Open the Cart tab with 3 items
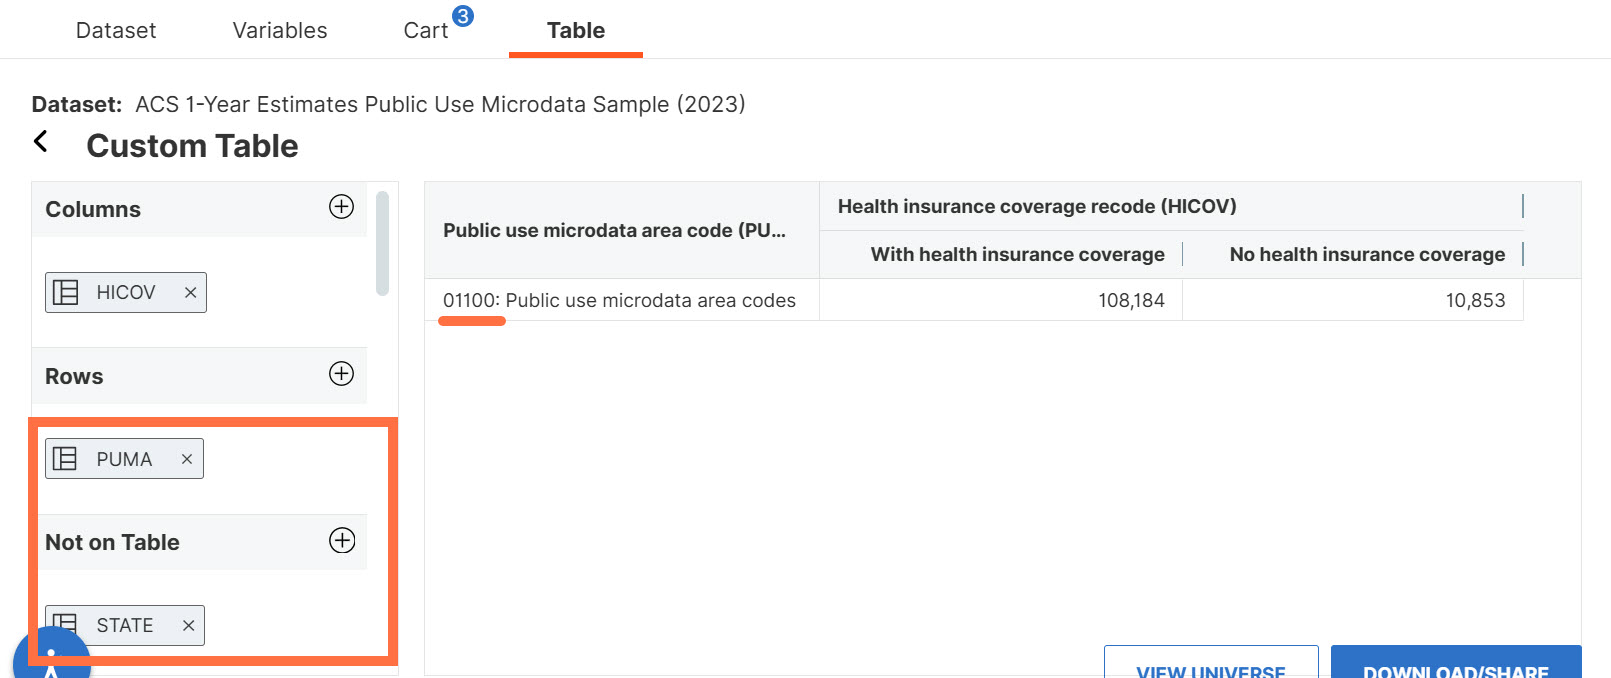This screenshot has width=1611, height=678. click(x=426, y=30)
